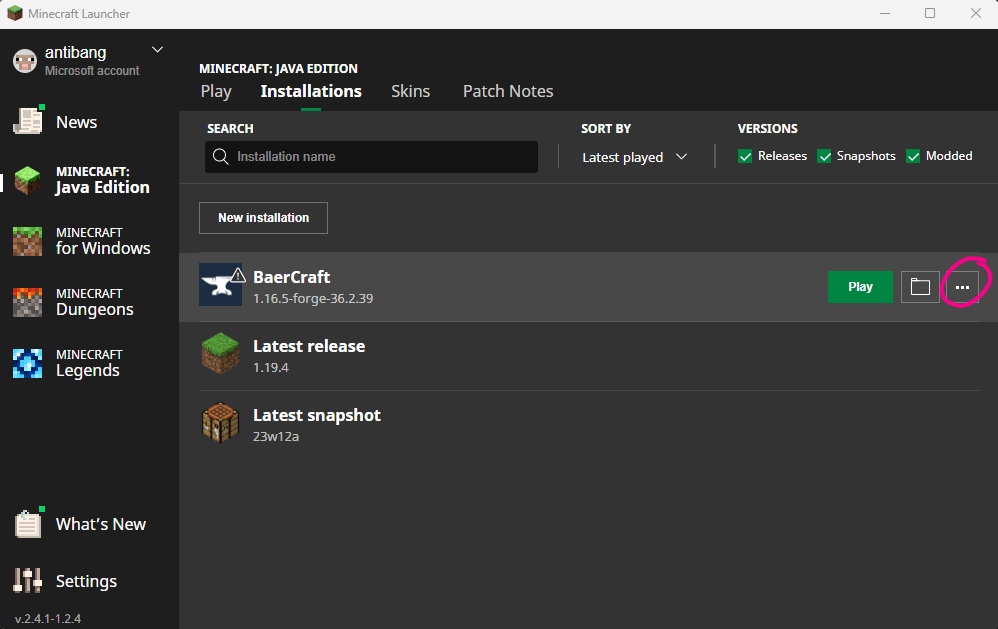
Task: Open Minecraft for Windows dirt block icon
Action: [28, 241]
